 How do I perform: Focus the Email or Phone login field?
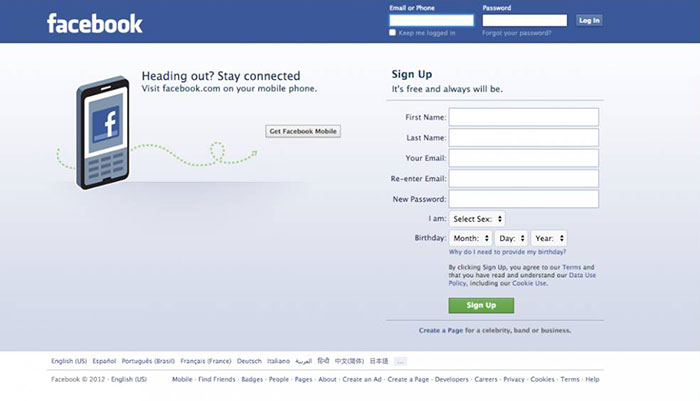[431, 21]
